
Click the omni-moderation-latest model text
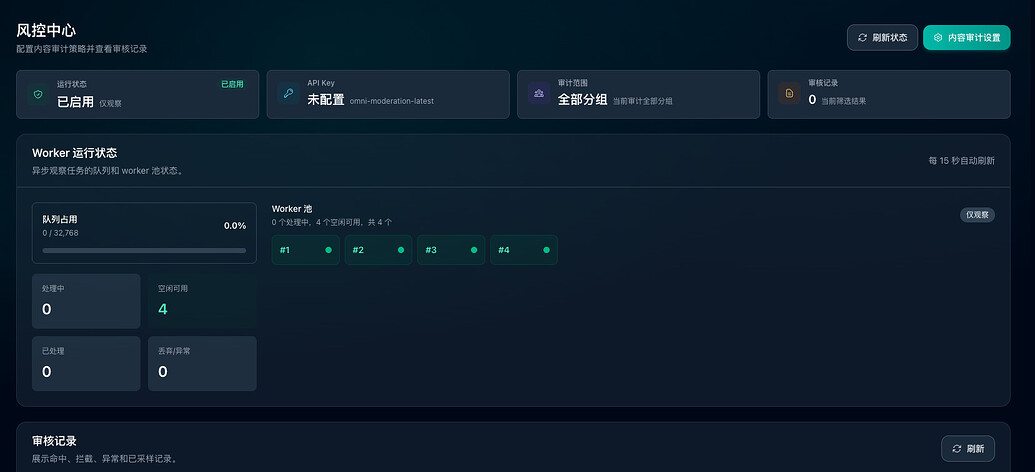(391, 102)
